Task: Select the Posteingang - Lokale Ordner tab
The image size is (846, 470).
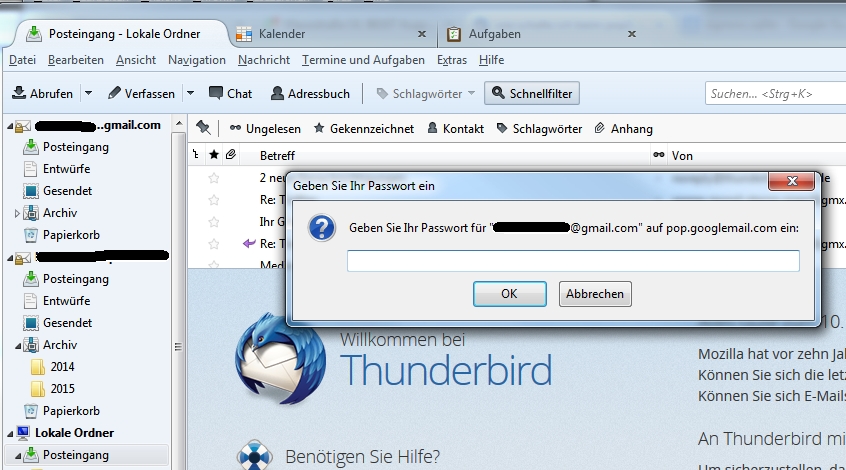Action: 124,34
